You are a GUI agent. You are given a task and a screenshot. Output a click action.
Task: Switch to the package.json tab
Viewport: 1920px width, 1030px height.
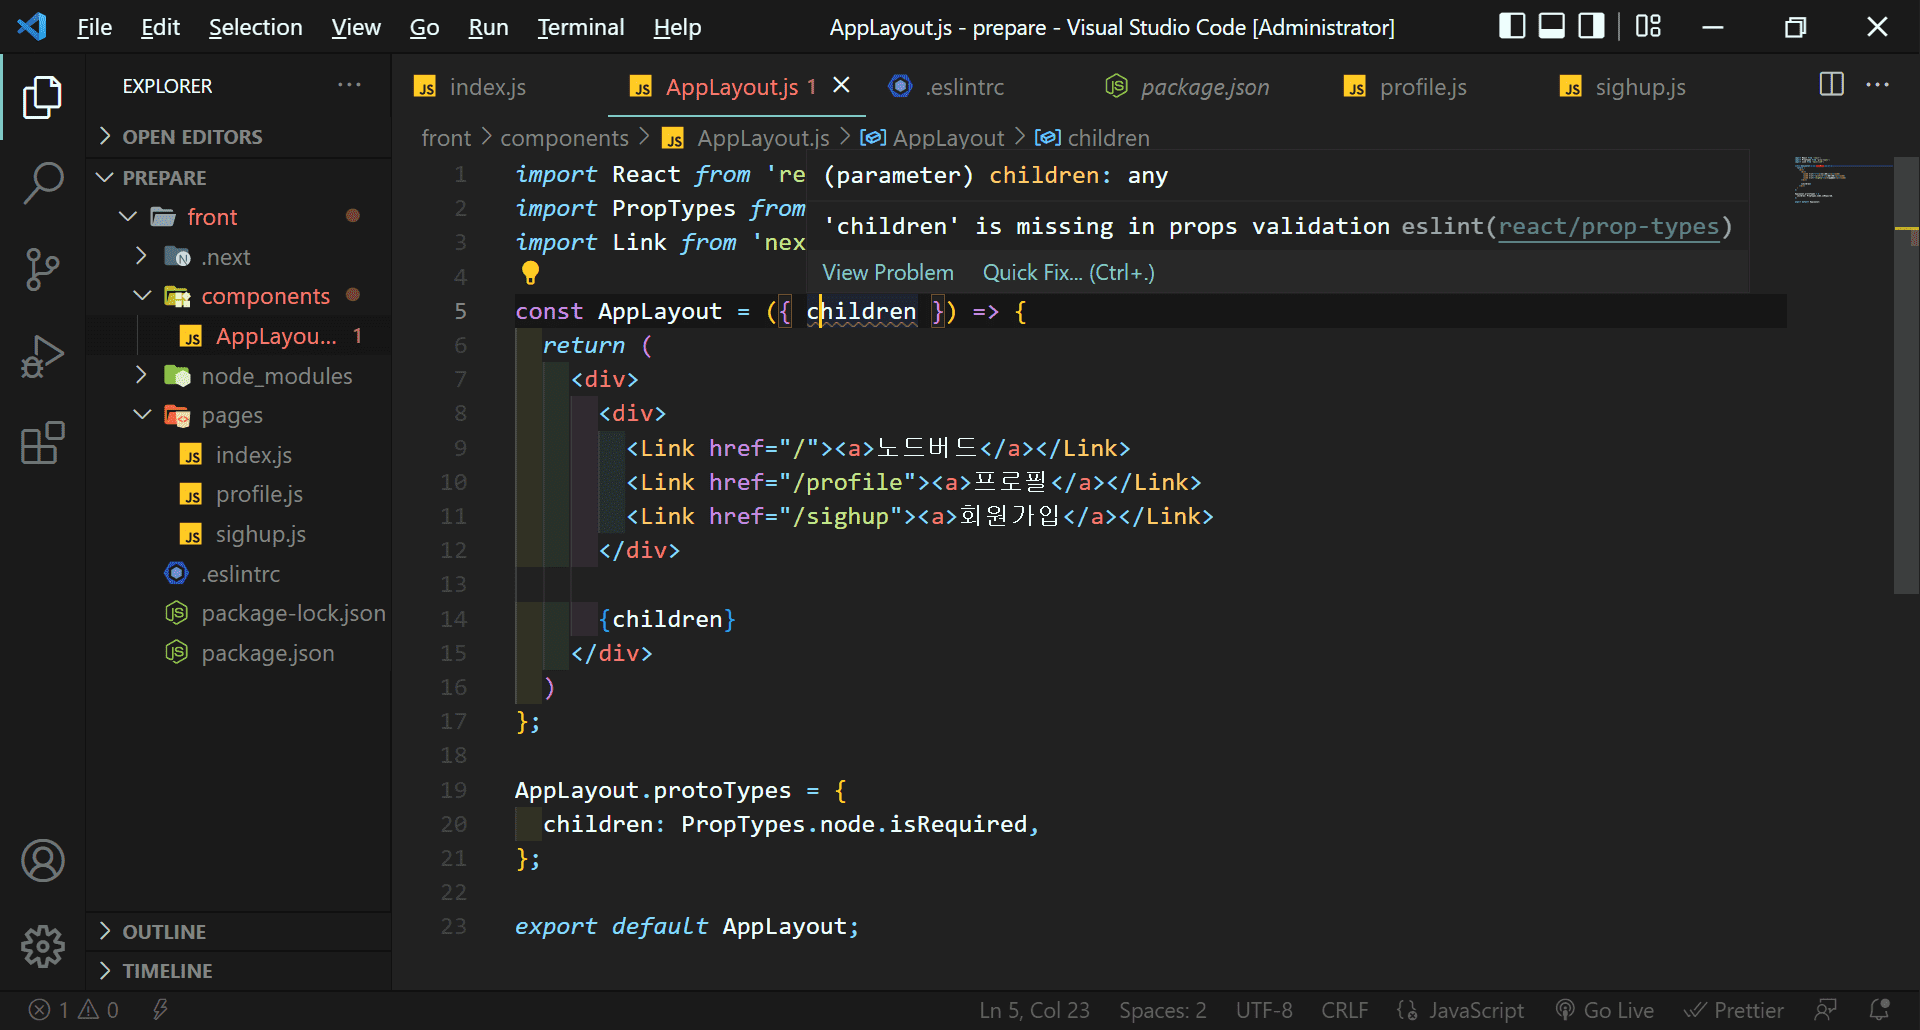click(1204, 87)
